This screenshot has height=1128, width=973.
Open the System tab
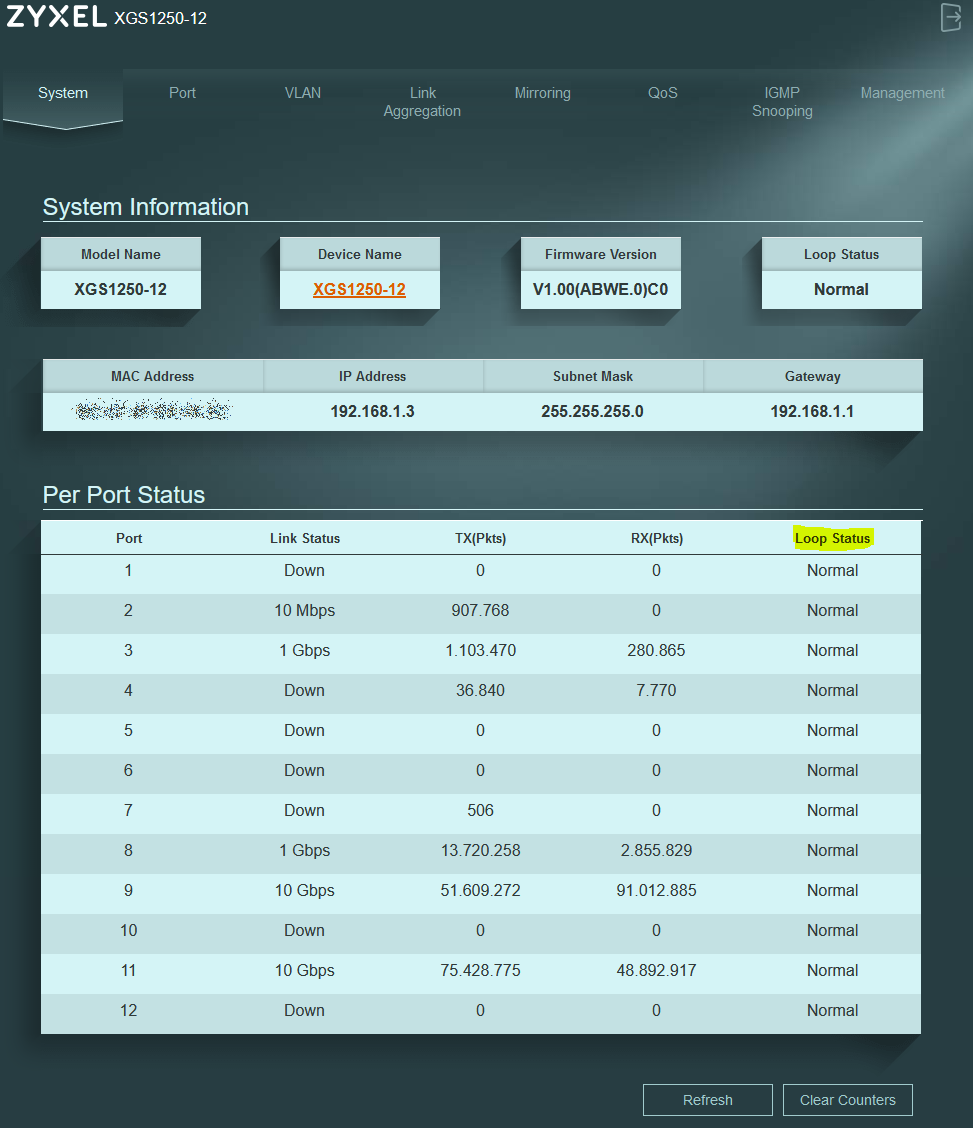pyautogui.click(x=63, y=93)
